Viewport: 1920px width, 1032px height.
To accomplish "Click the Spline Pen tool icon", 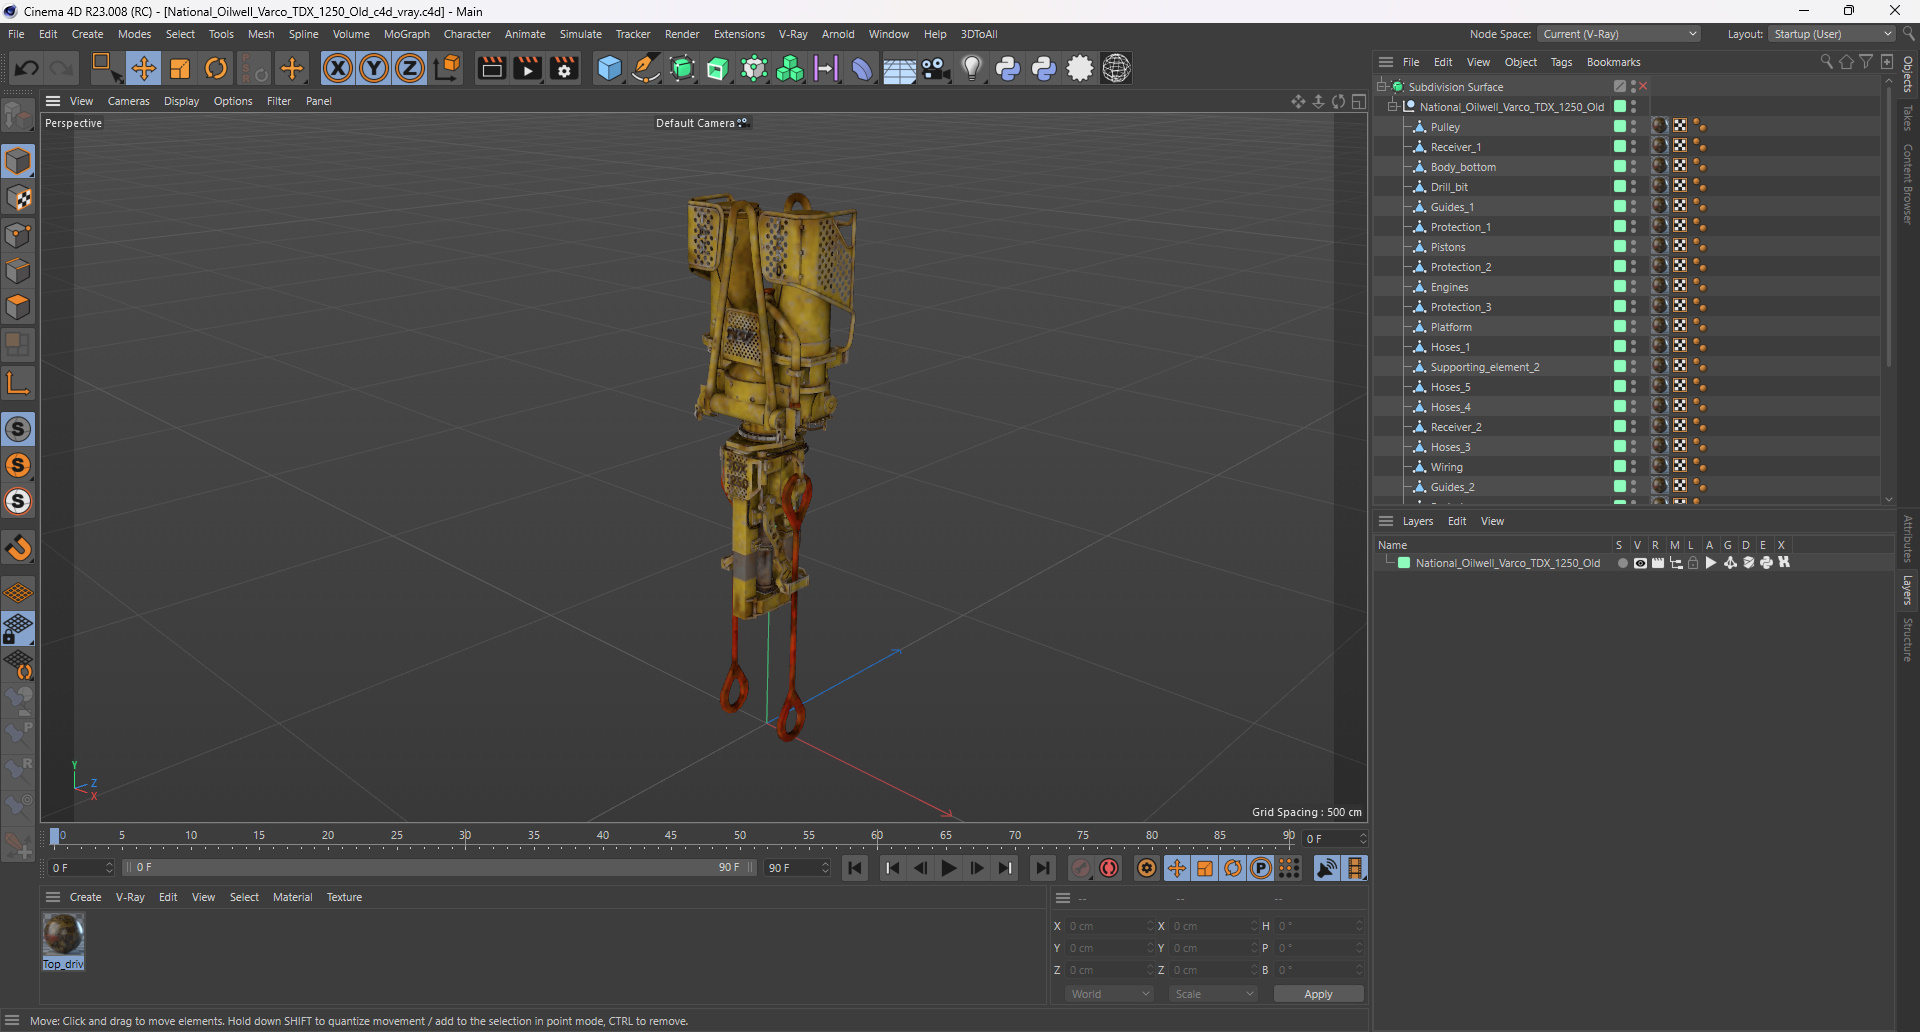I will [x=646, y=68].
